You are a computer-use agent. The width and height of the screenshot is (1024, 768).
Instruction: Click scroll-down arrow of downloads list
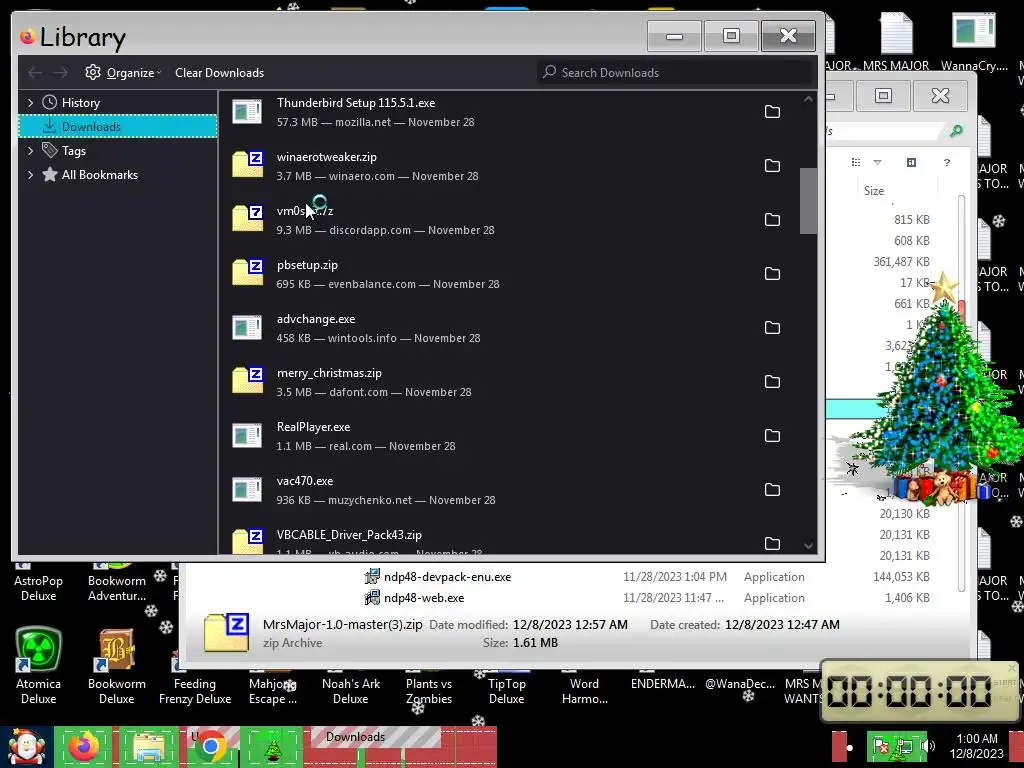coord(808,546)
